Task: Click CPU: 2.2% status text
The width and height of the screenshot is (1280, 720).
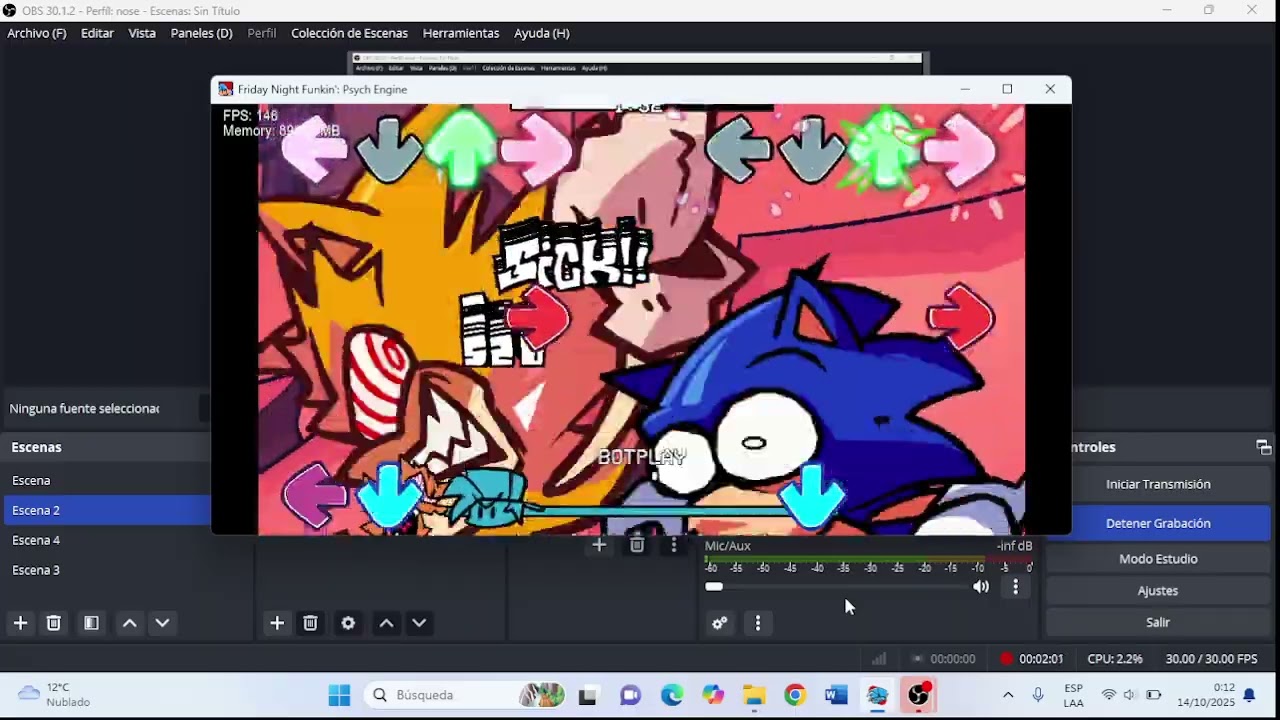Action: point(1115,659)
